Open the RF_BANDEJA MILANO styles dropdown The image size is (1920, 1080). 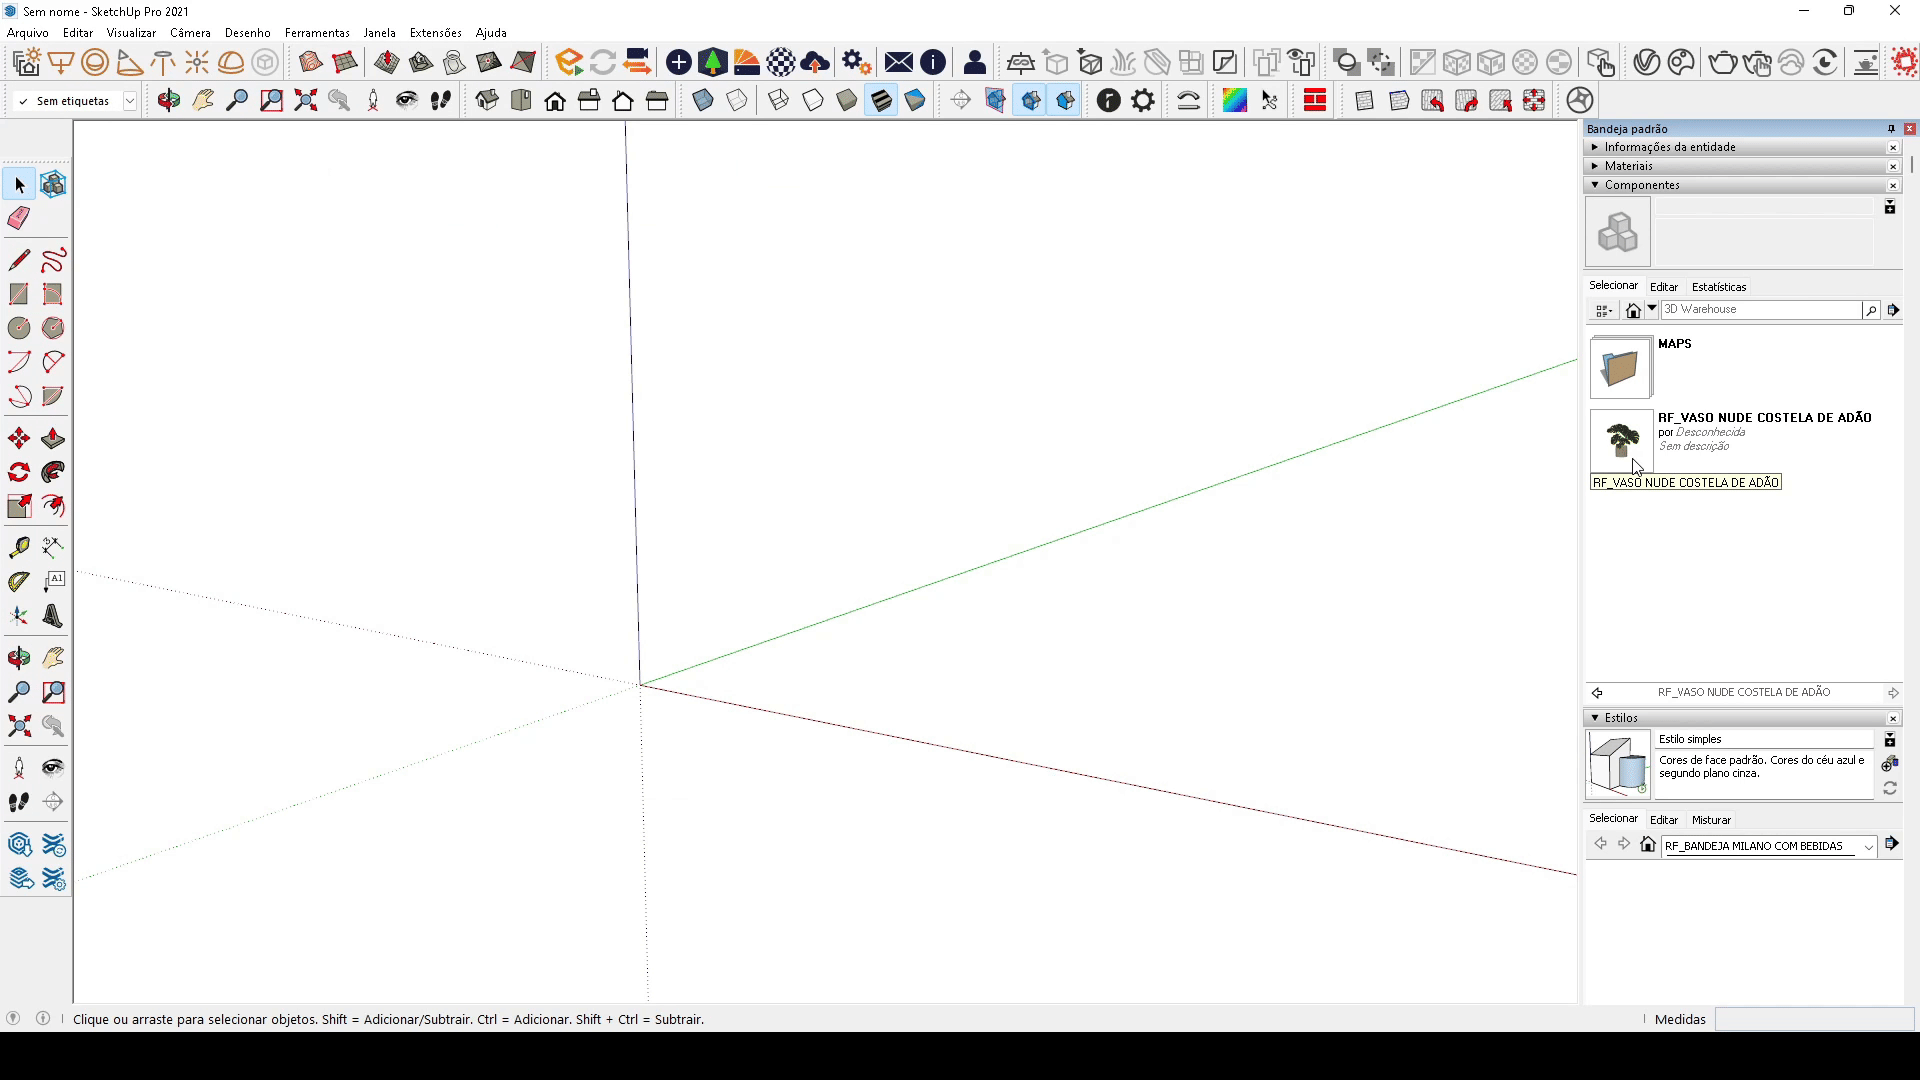(x=1868, y=847)
